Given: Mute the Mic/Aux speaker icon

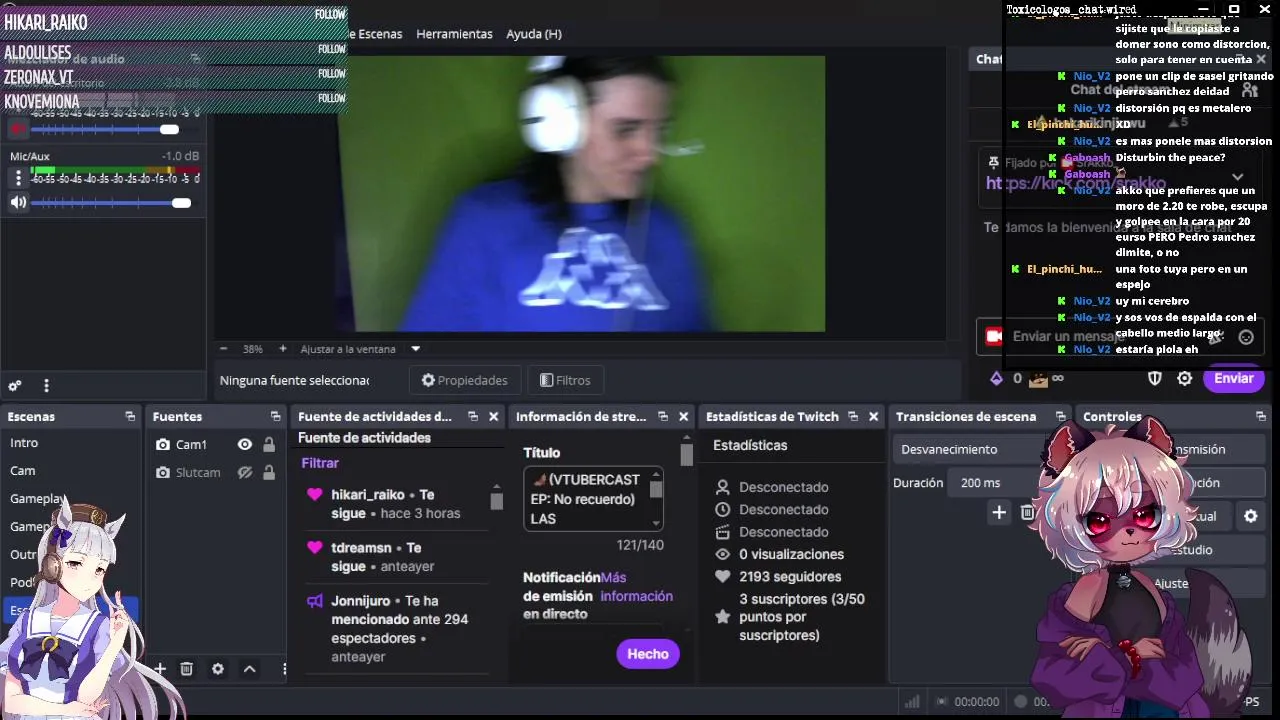Looking at the screenshot, I should pyautogui.click(x=18, y=203).
